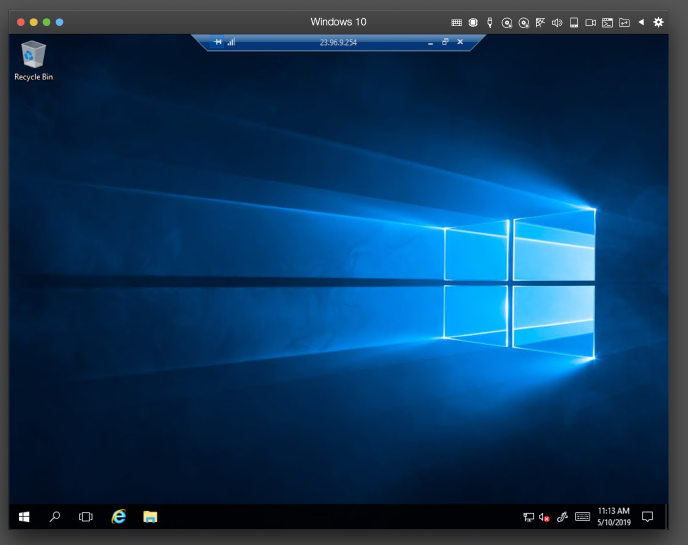This screenshot has height=545, width=688.
Task: Click the network tray icon
Action: [x=528, y=517]
